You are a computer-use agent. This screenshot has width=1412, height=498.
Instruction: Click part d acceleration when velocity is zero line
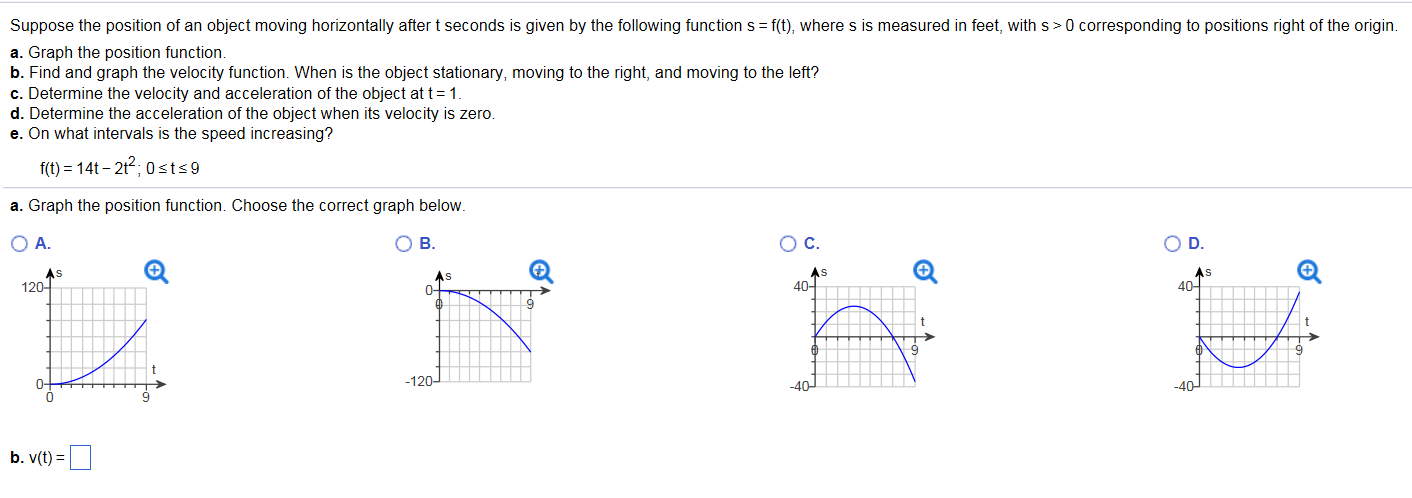(252, 113)
